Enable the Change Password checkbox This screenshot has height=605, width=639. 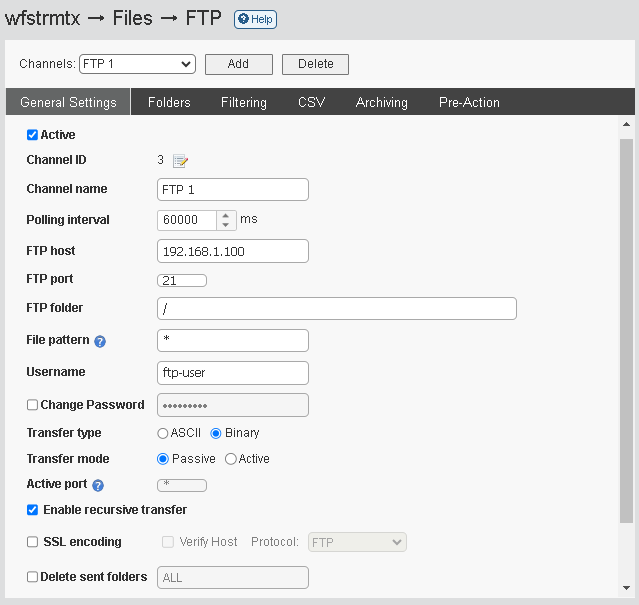coord(32,405)
